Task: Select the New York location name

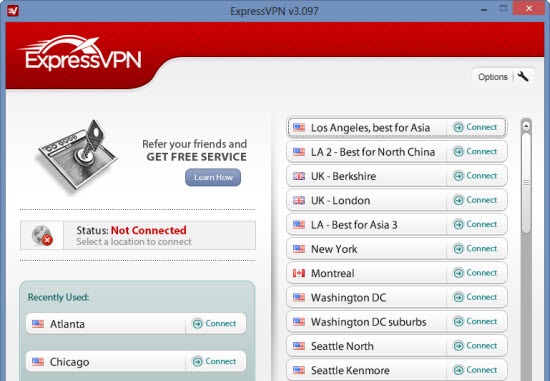Action: [x=334, y=249]
